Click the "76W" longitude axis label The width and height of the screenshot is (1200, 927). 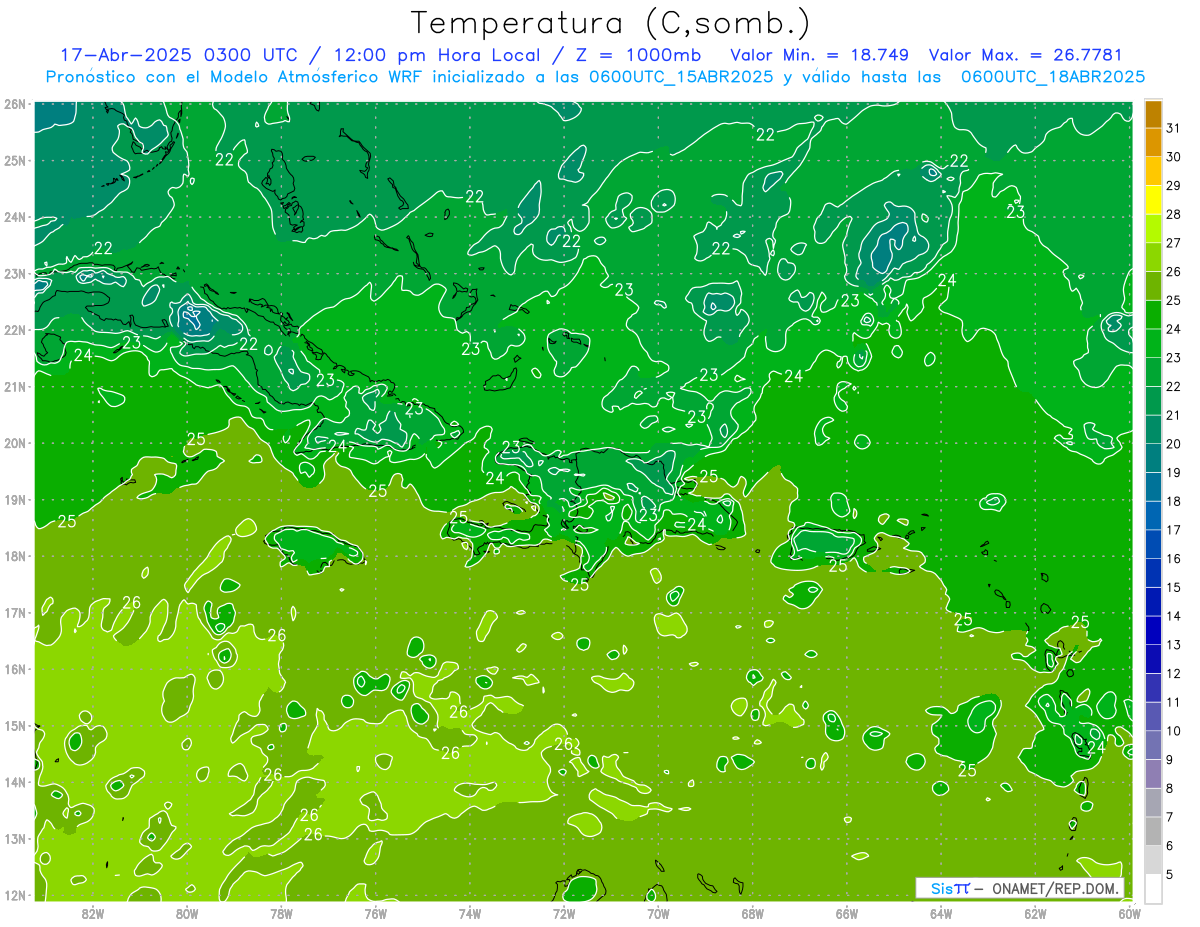pos(376,913)
